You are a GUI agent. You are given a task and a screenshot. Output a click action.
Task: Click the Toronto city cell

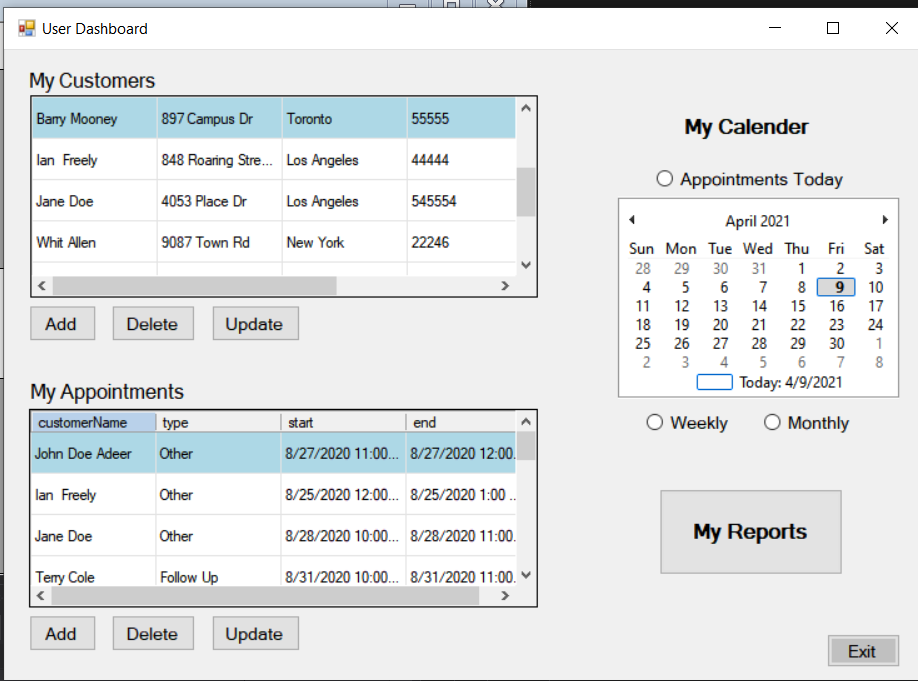coord(344,118)
